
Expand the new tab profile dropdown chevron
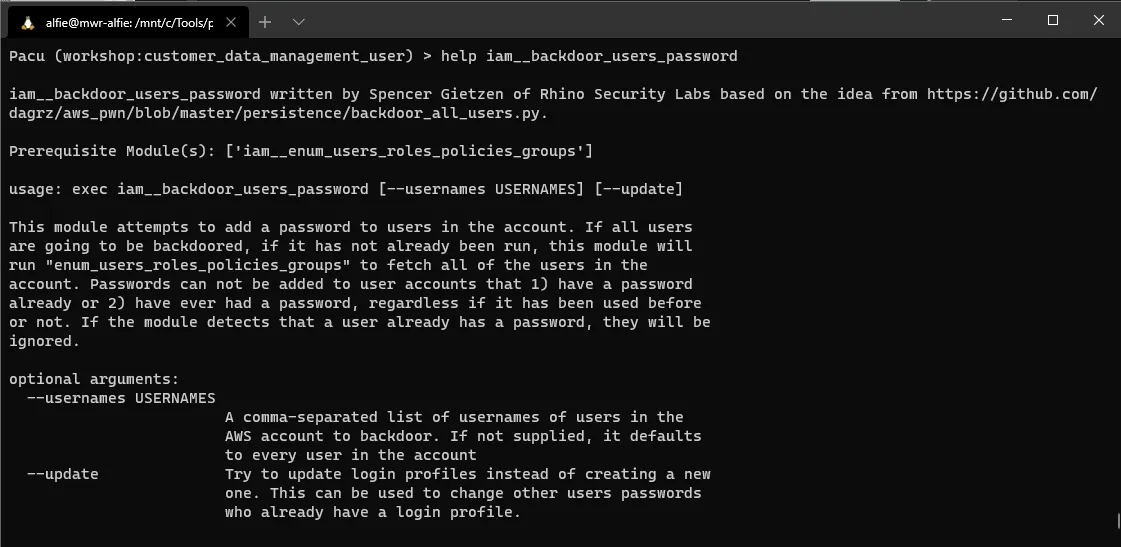(299, 22)
